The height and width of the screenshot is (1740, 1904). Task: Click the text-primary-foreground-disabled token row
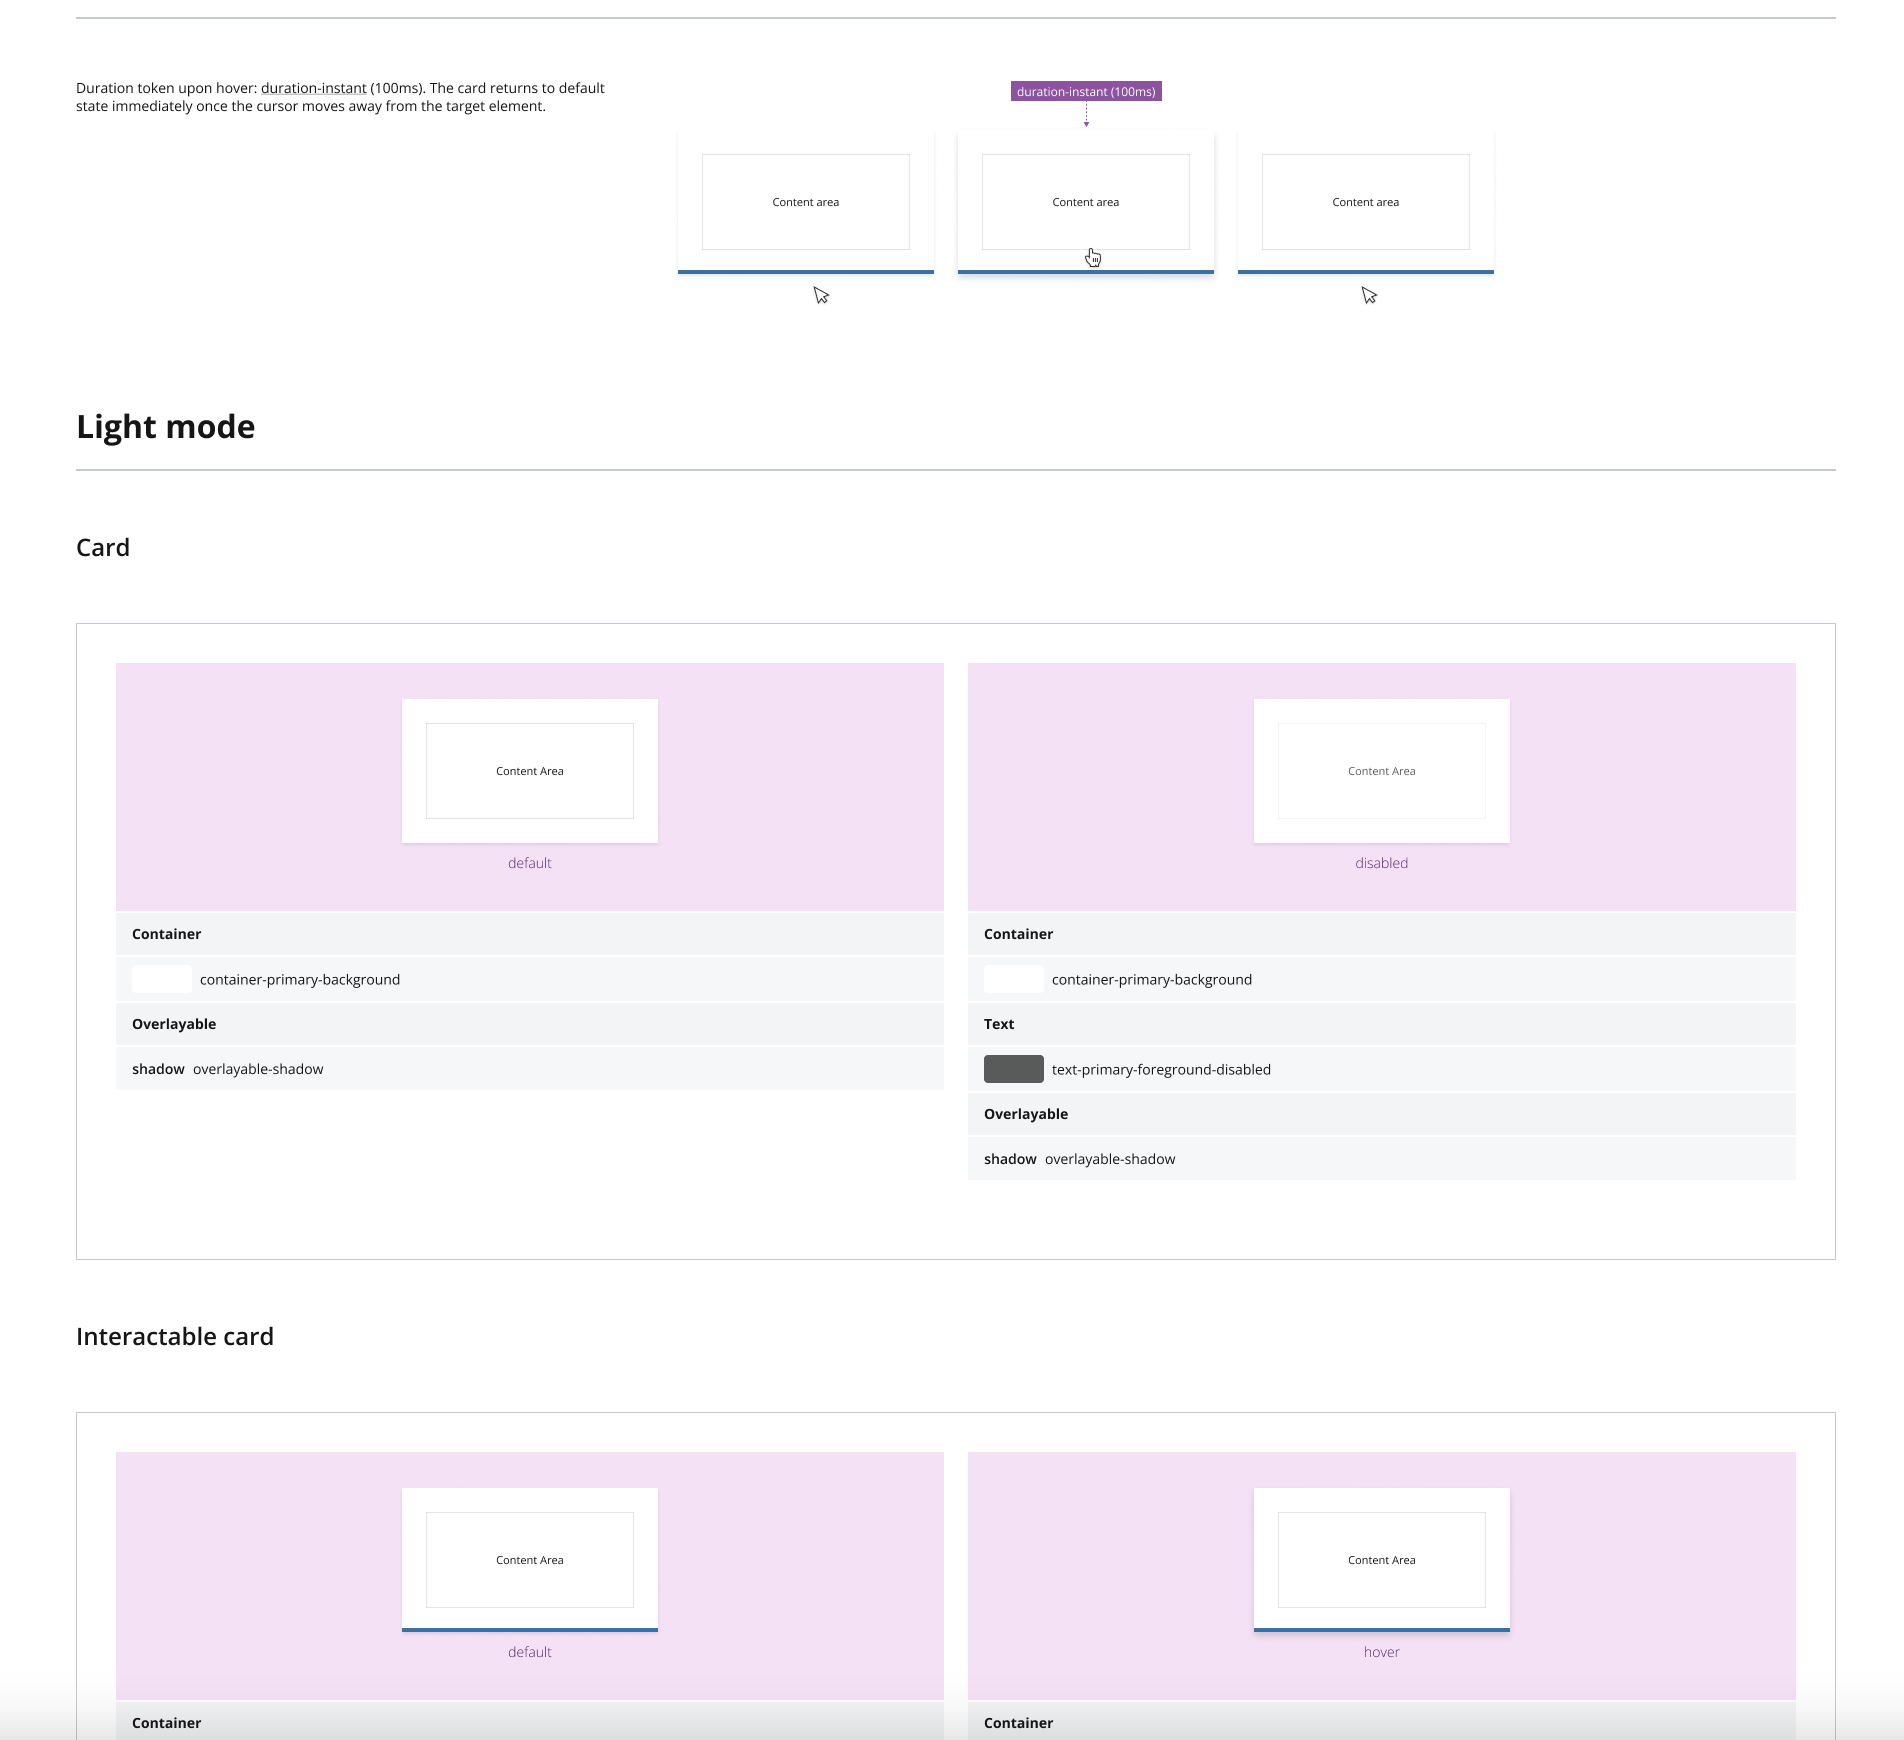click(1160, 1068)
